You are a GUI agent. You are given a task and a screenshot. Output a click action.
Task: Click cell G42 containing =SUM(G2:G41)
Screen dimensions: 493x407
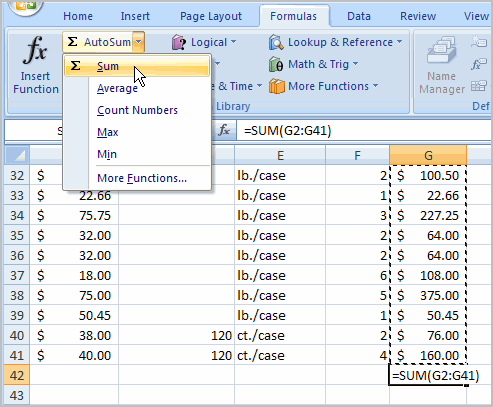click(x=428, y=375)
